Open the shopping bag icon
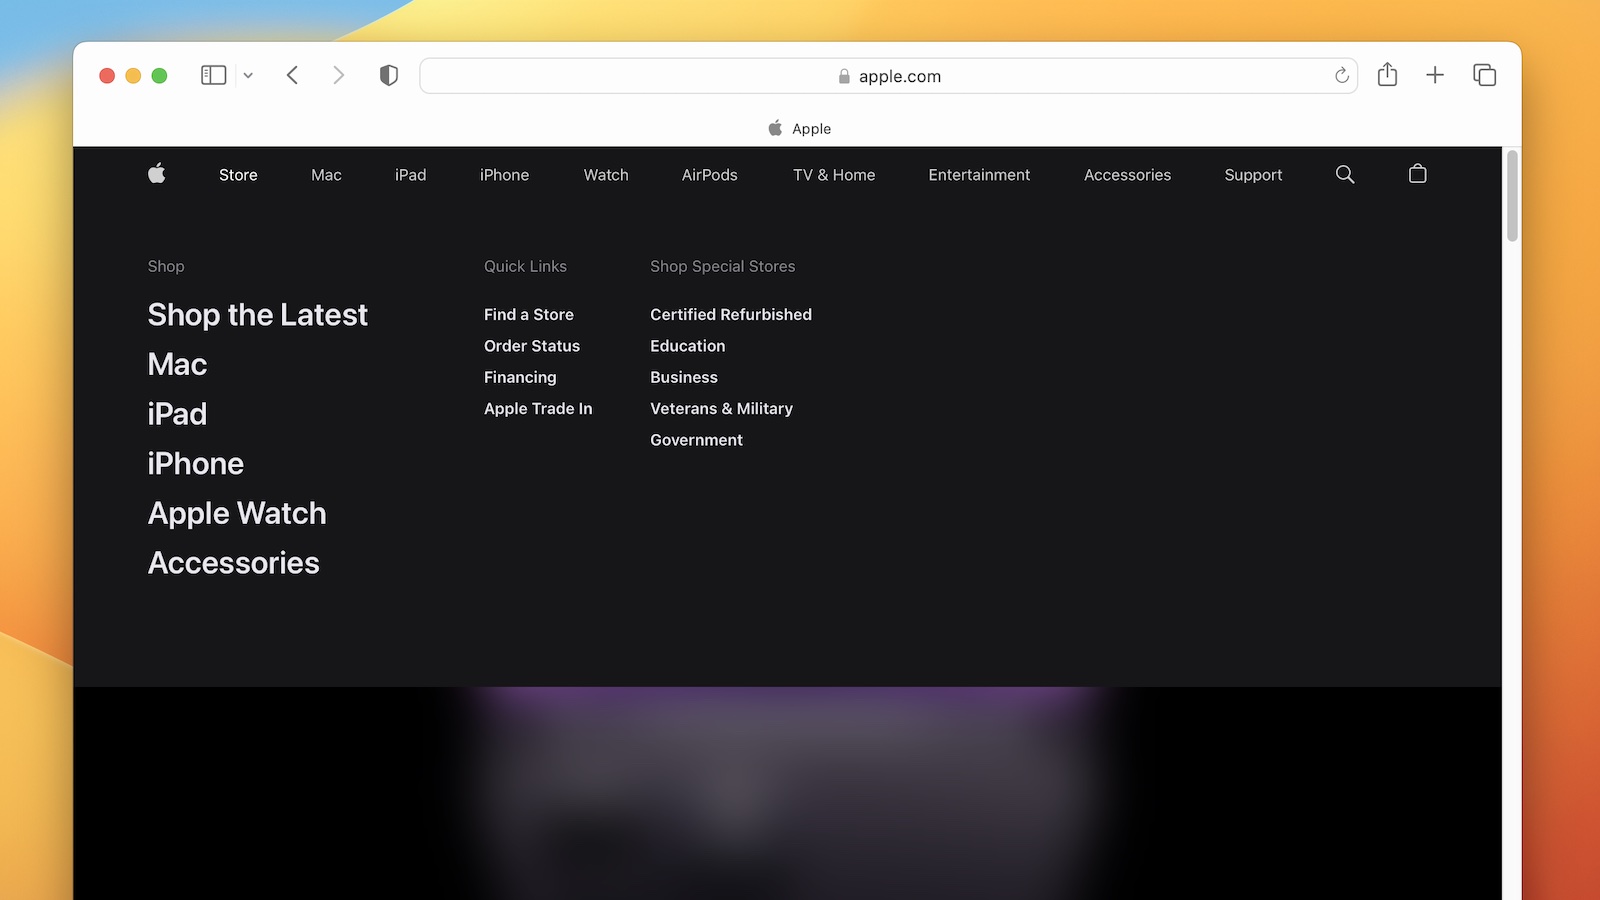The height and width of the screenshot is (900, 1600). click(1417, 173)
